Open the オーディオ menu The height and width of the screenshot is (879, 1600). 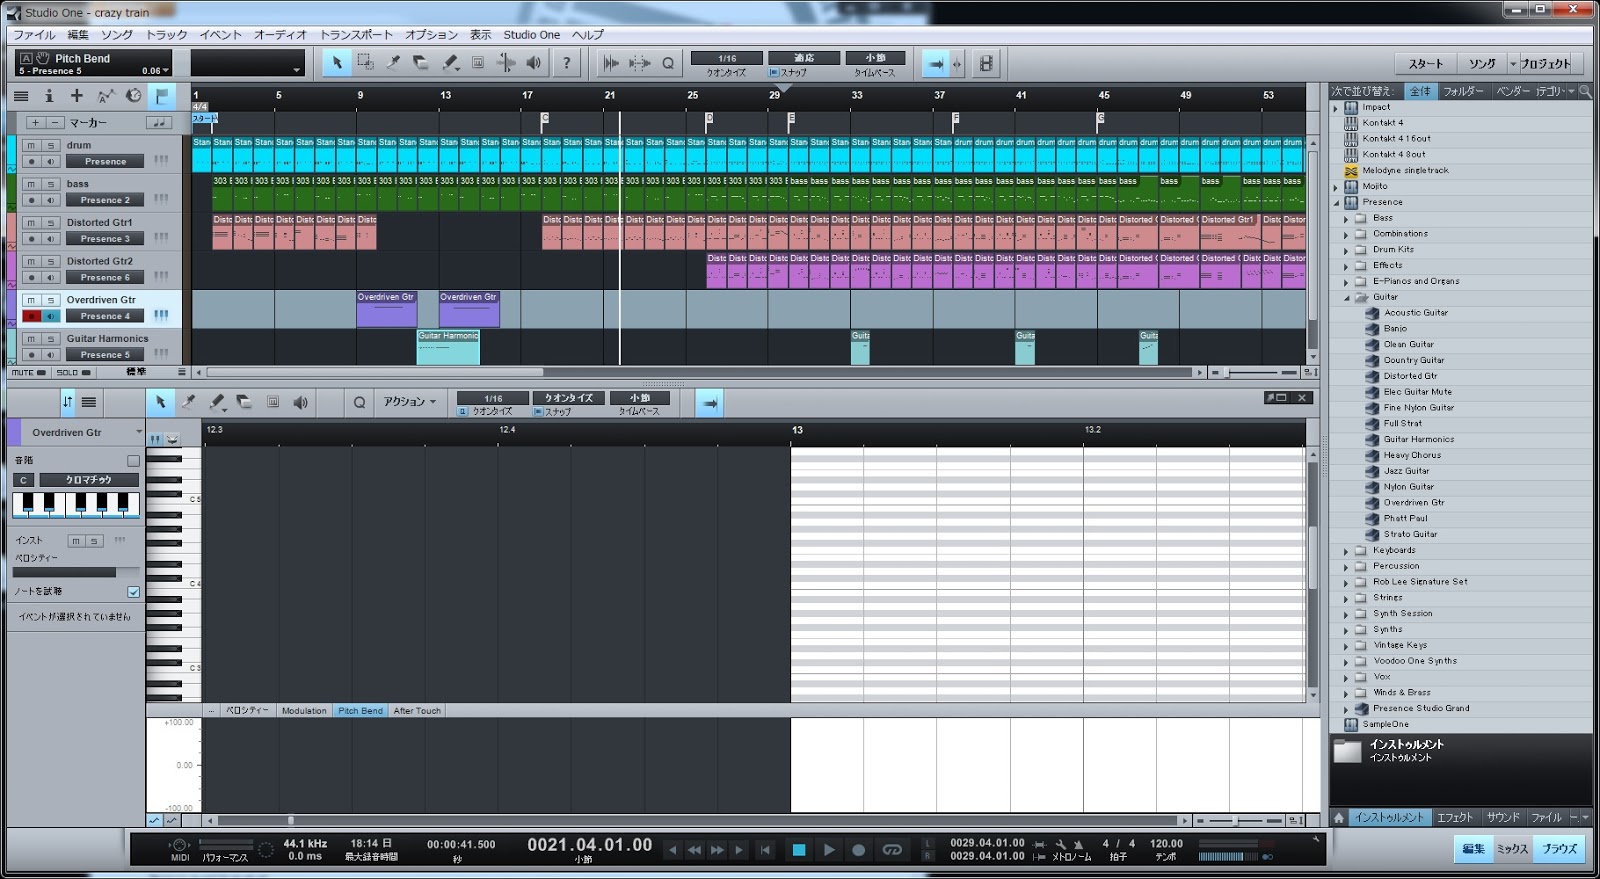280,35
